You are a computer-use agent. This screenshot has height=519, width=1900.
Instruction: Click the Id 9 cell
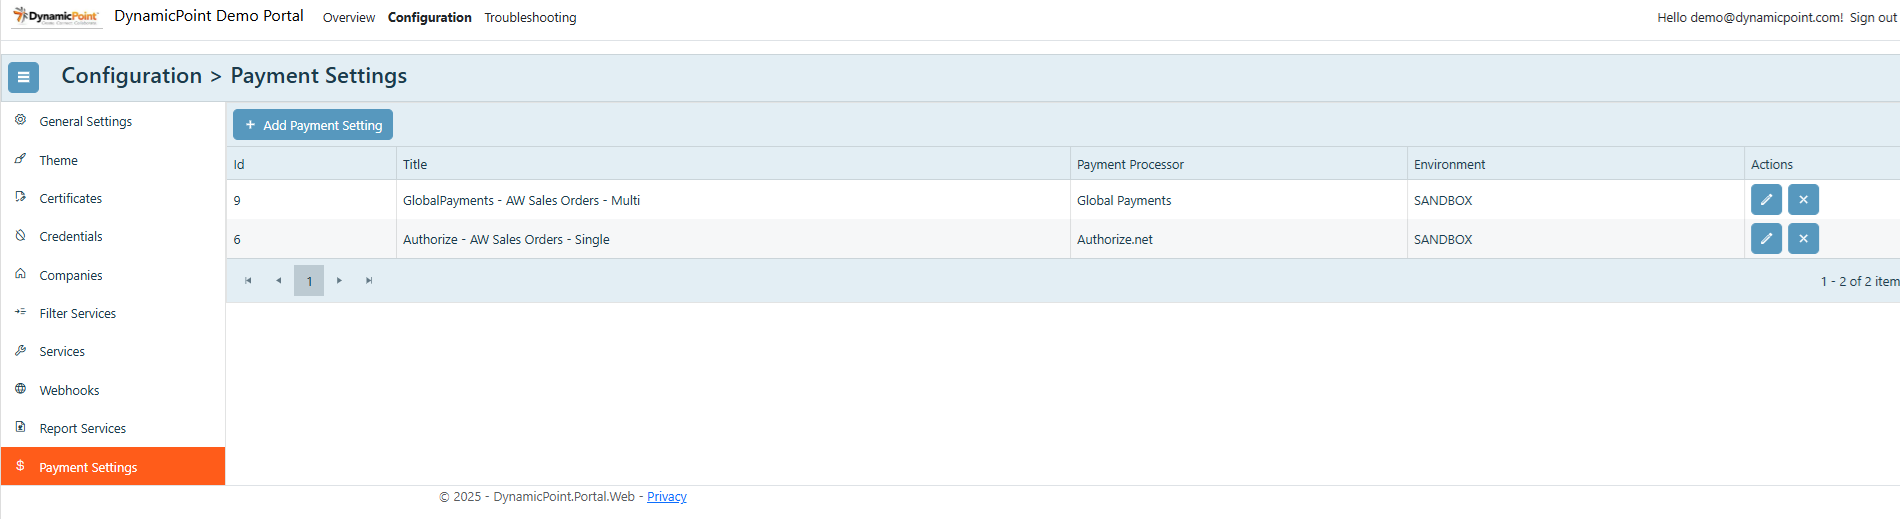coord(311,200)
